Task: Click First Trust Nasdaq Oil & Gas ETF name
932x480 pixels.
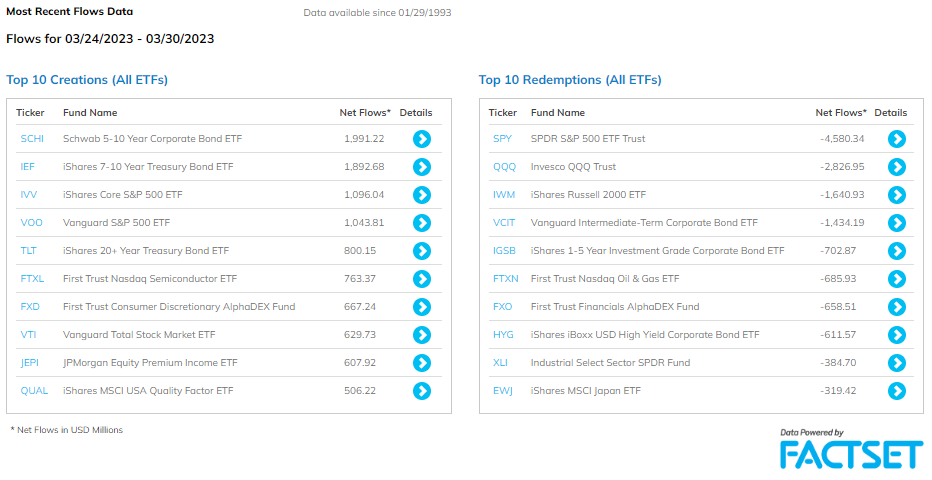Action: click(605, 278)
